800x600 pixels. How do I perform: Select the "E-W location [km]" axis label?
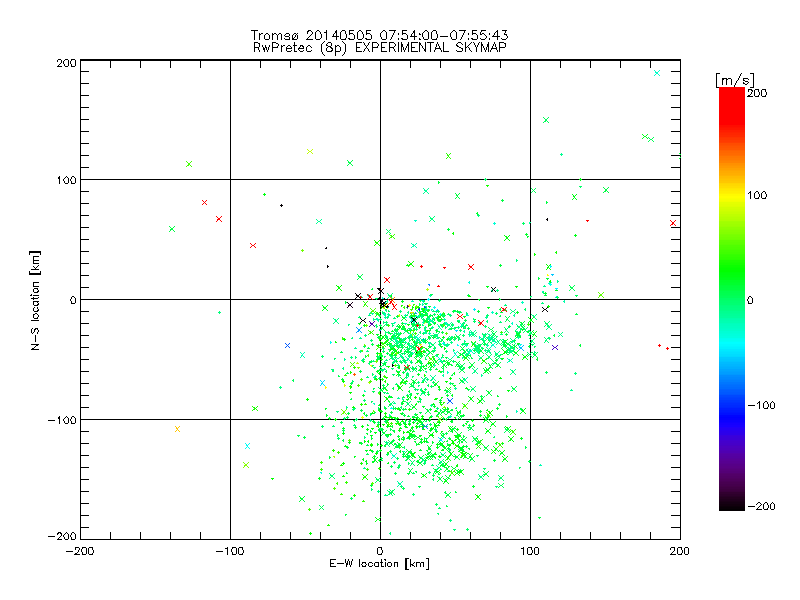[x=379, y=564]
